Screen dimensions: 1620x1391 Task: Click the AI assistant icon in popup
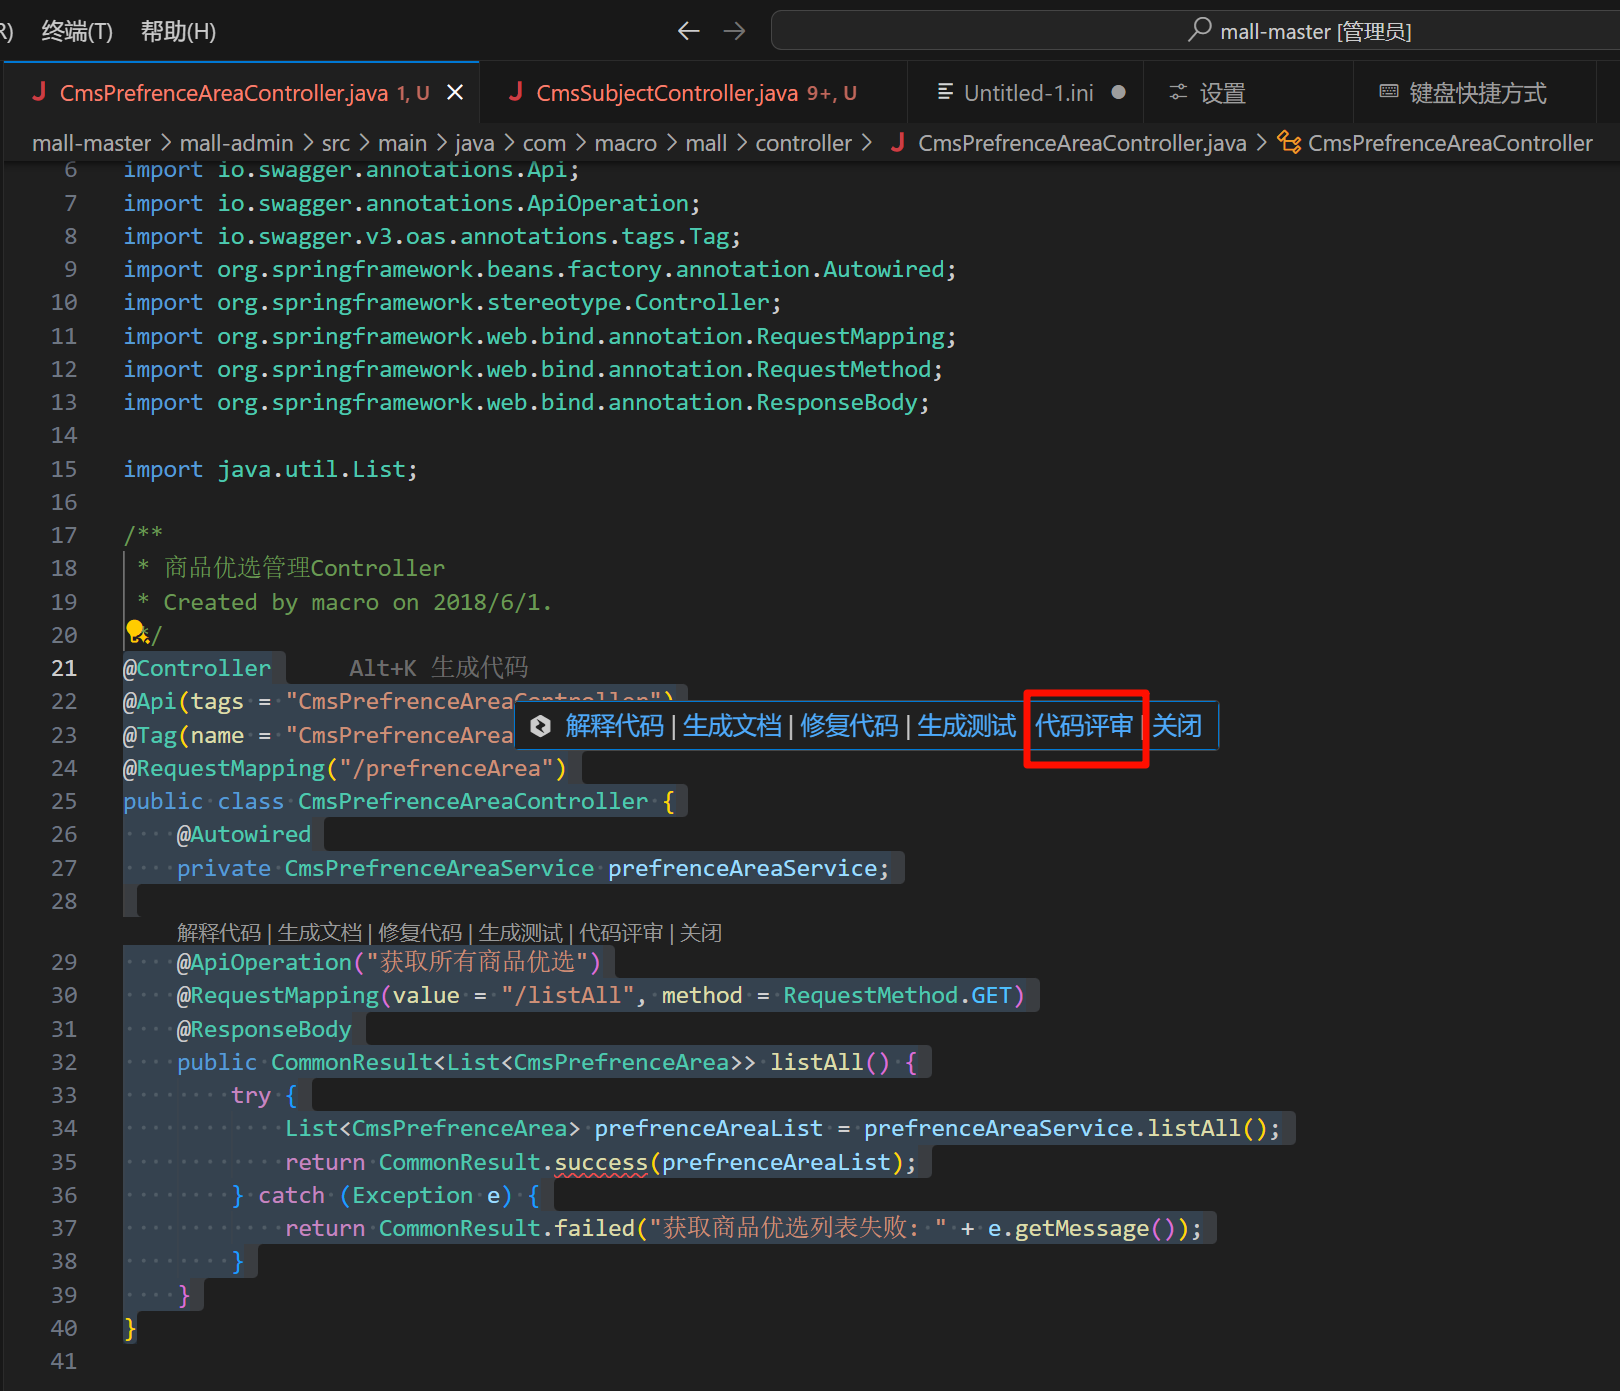[541, 726]
